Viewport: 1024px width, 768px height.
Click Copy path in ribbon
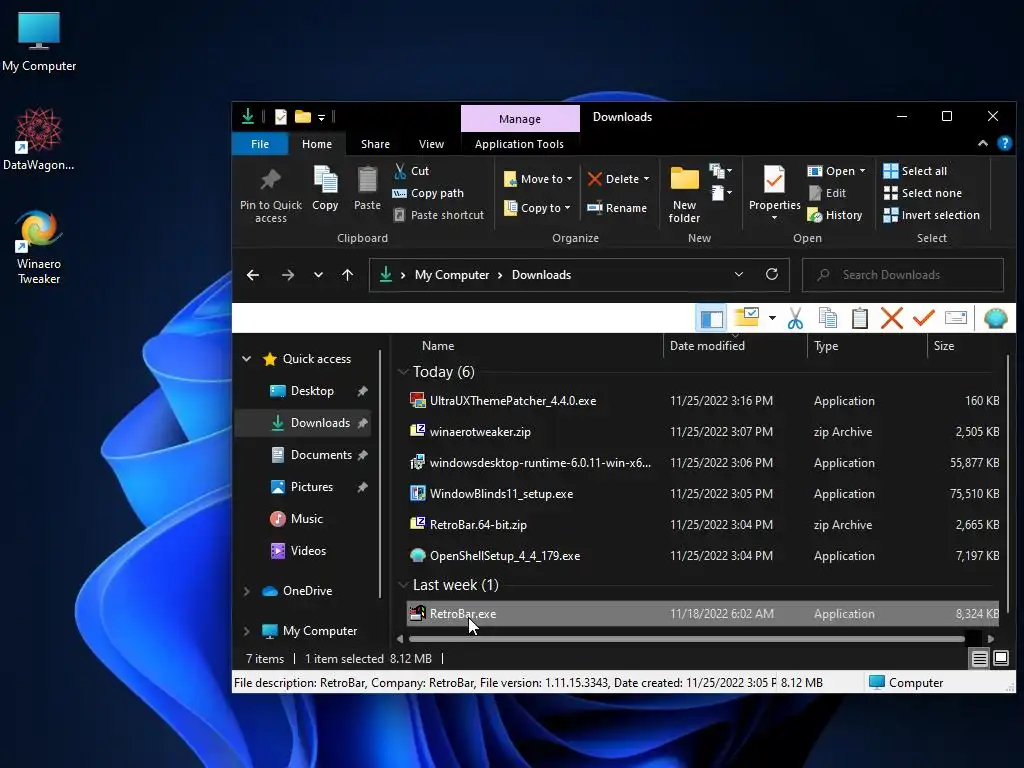point(428,193)
